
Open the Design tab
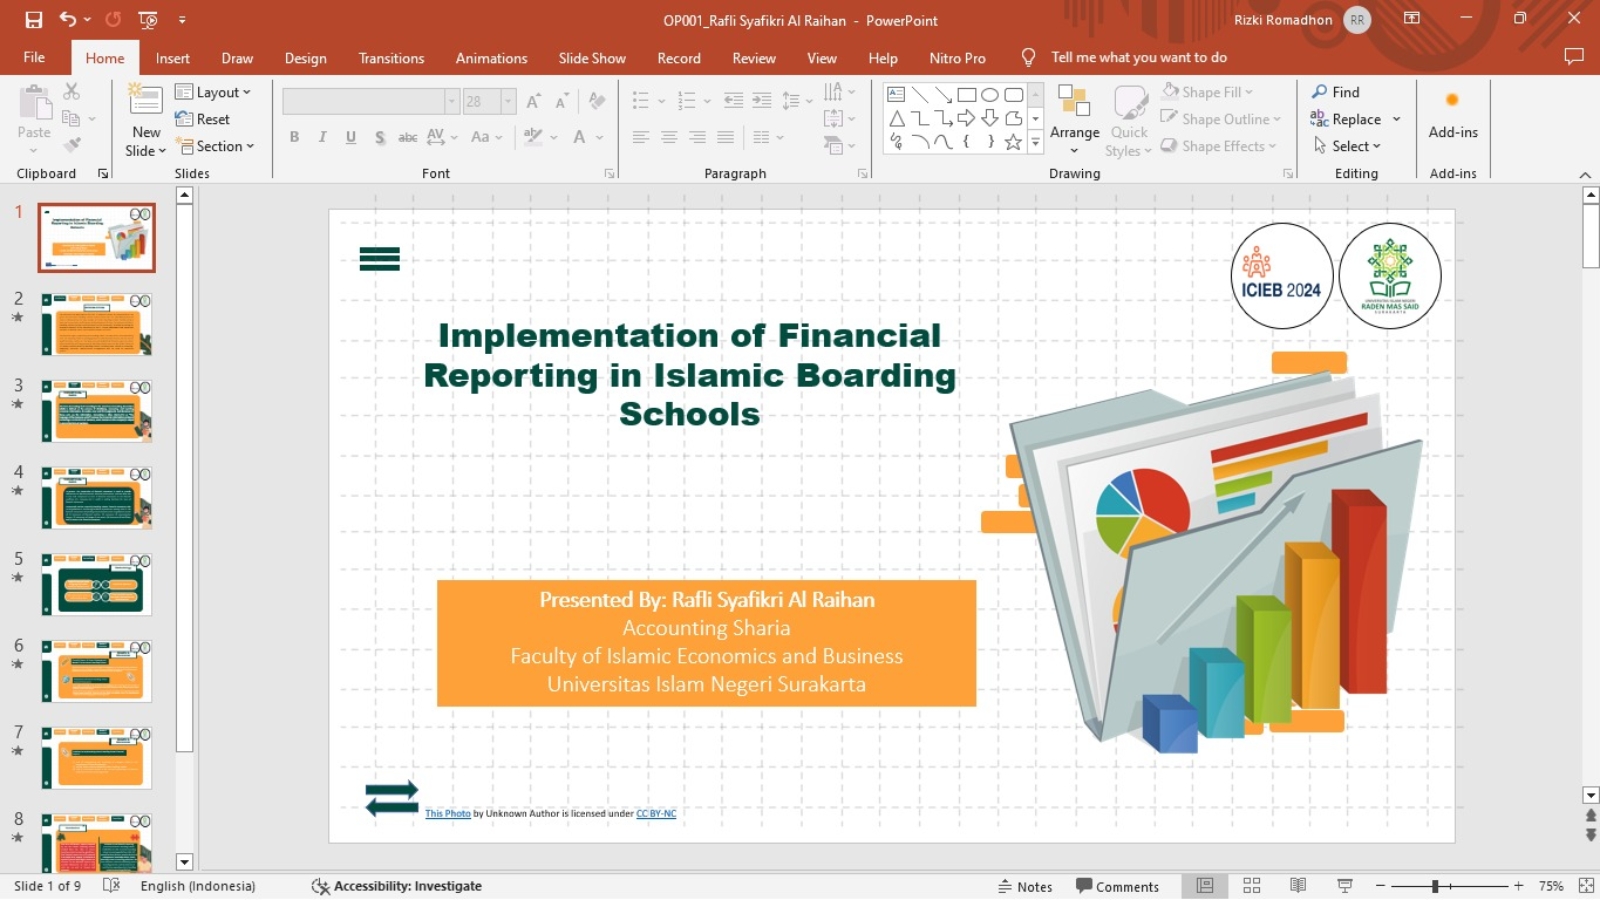305,58
